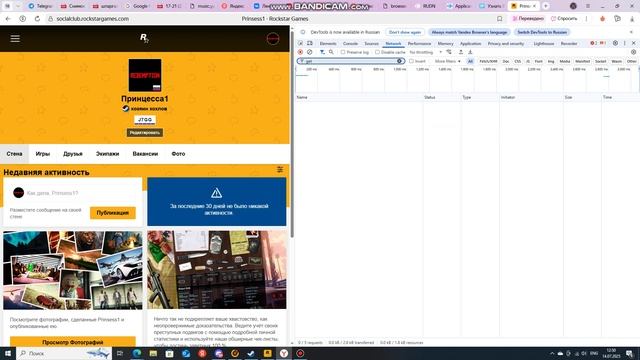Screen dimensions: 640x360
Task: Bookmark the current page
Action: click(500, 19)
